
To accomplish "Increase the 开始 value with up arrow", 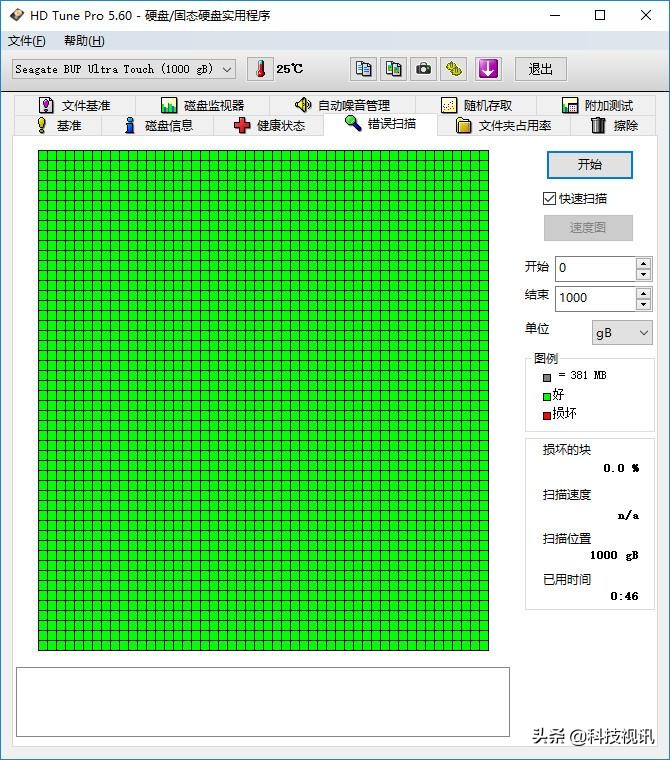I will [643, 263].
